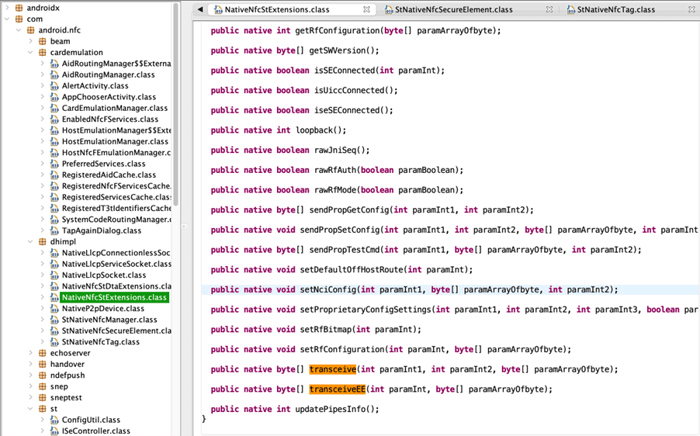
Task: Expand the sneptest package
Action: click(30, 398)
